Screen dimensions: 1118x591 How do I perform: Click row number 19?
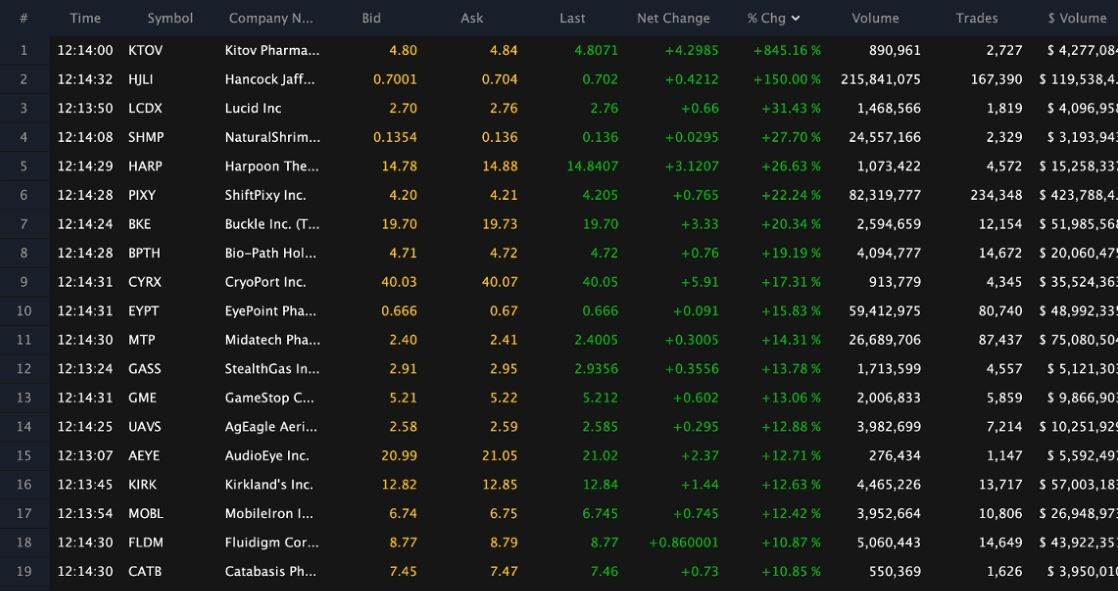24,572
